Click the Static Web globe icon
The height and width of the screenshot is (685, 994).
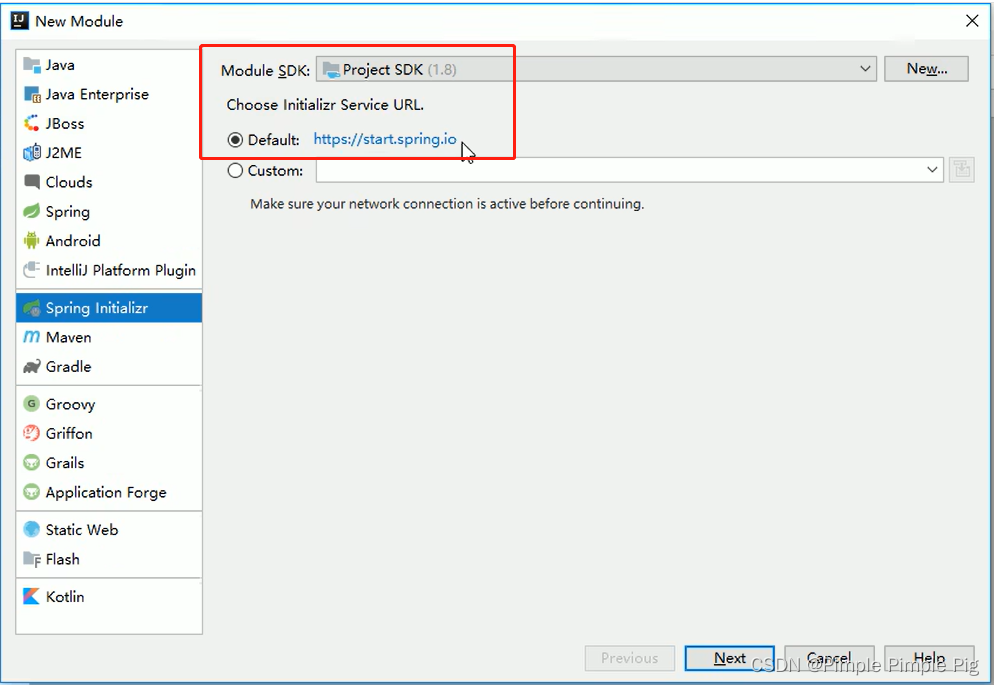pos(31,529)
